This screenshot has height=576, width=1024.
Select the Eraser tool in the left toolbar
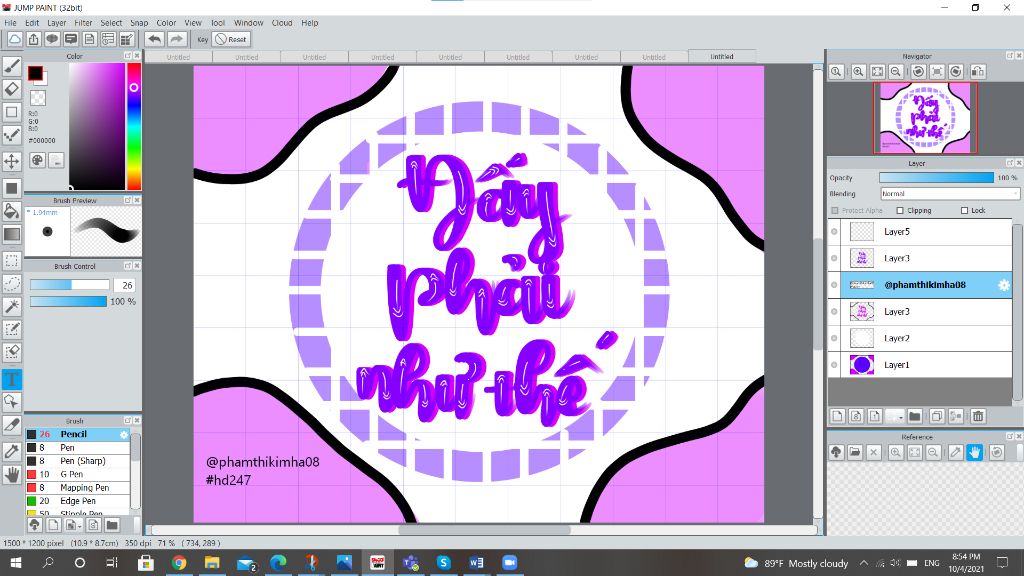click(12, 89)
